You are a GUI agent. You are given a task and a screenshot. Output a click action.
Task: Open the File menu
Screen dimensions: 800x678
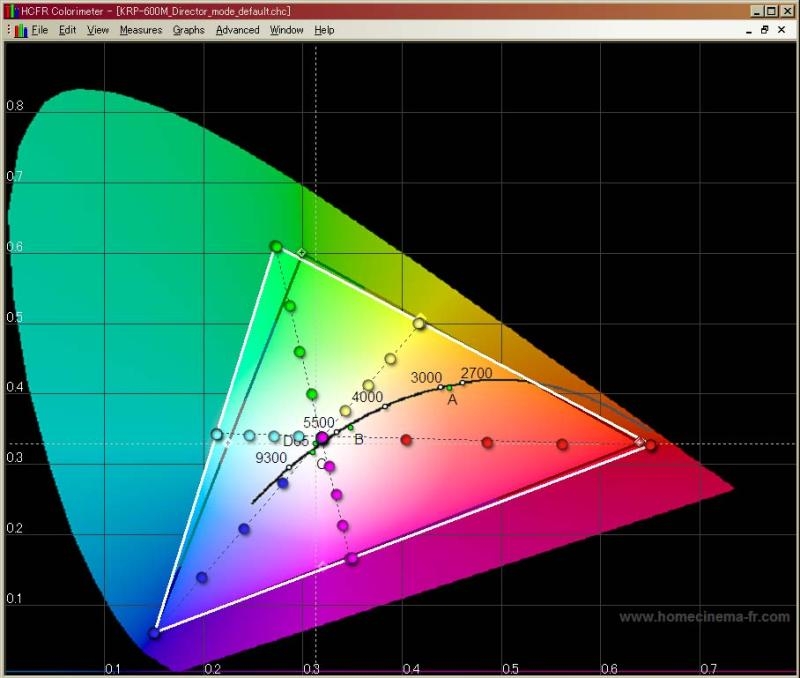tap(39, 30)
